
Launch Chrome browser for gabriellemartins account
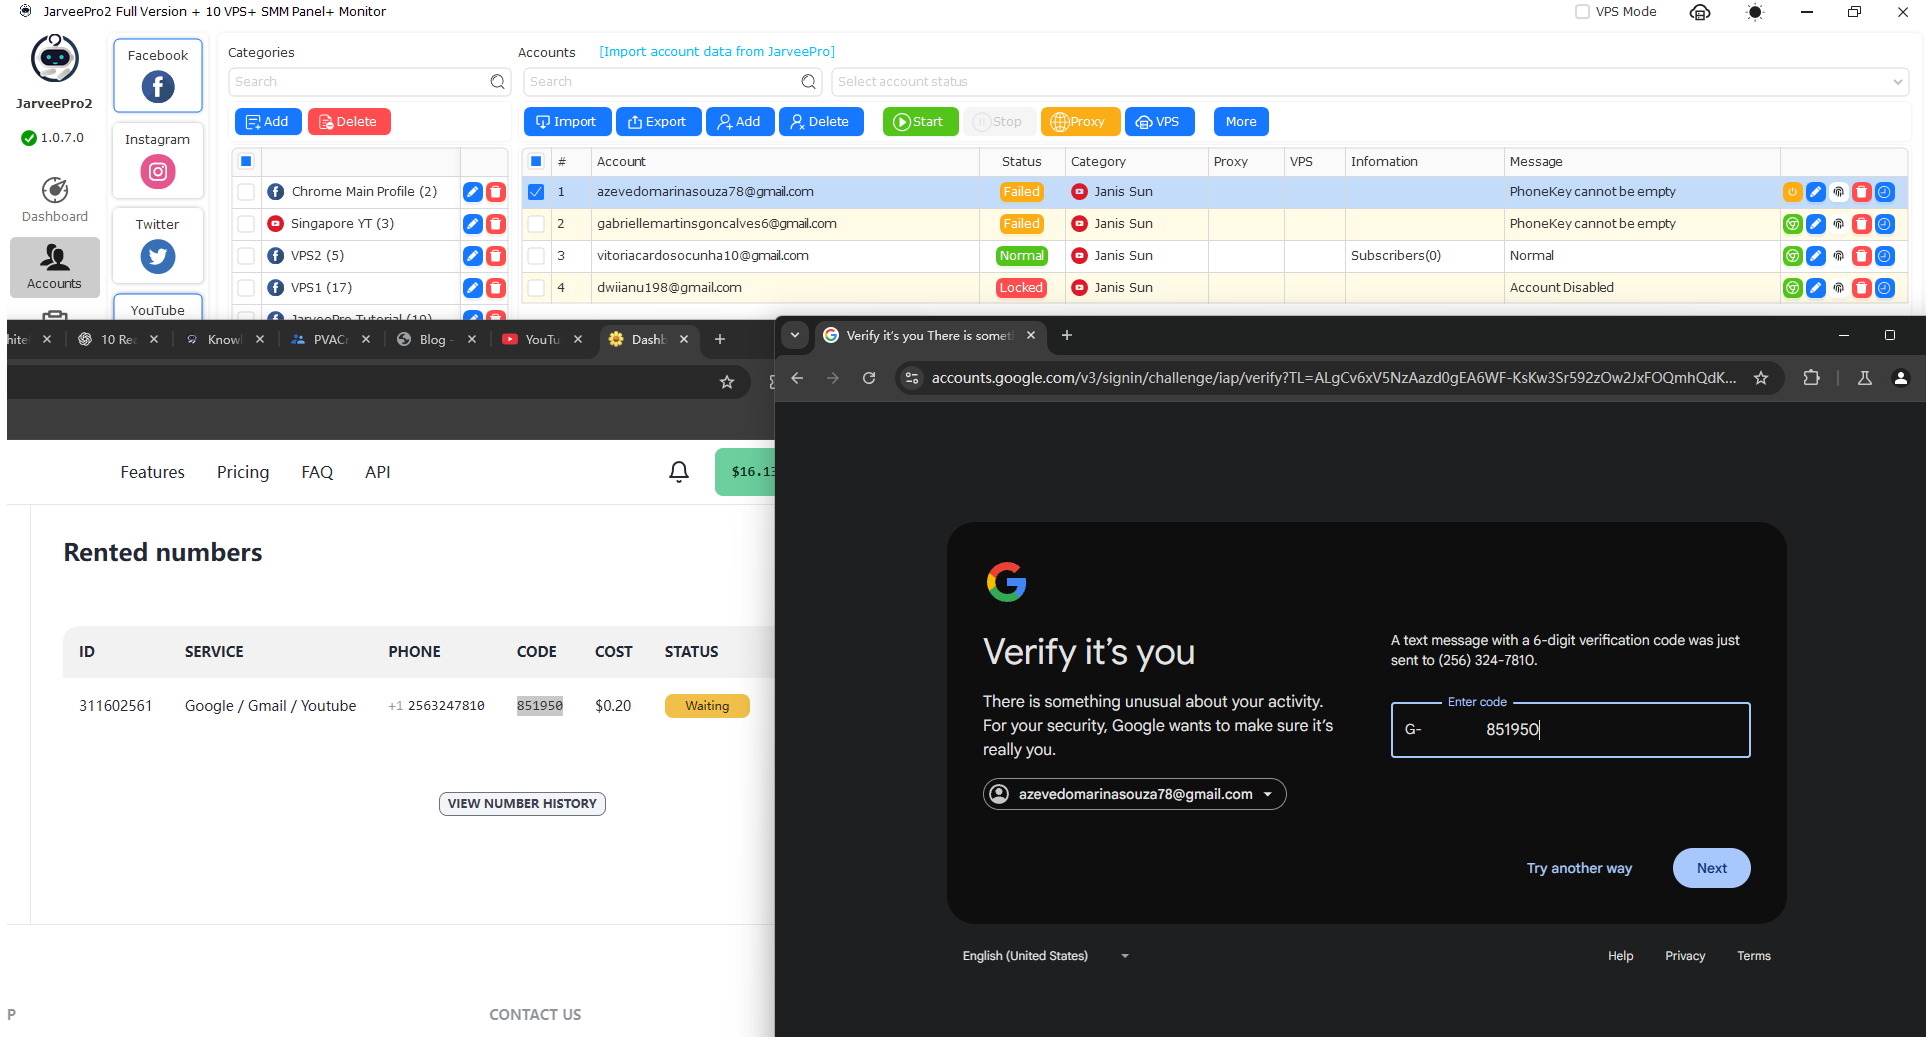click(x=1793, y=224)
